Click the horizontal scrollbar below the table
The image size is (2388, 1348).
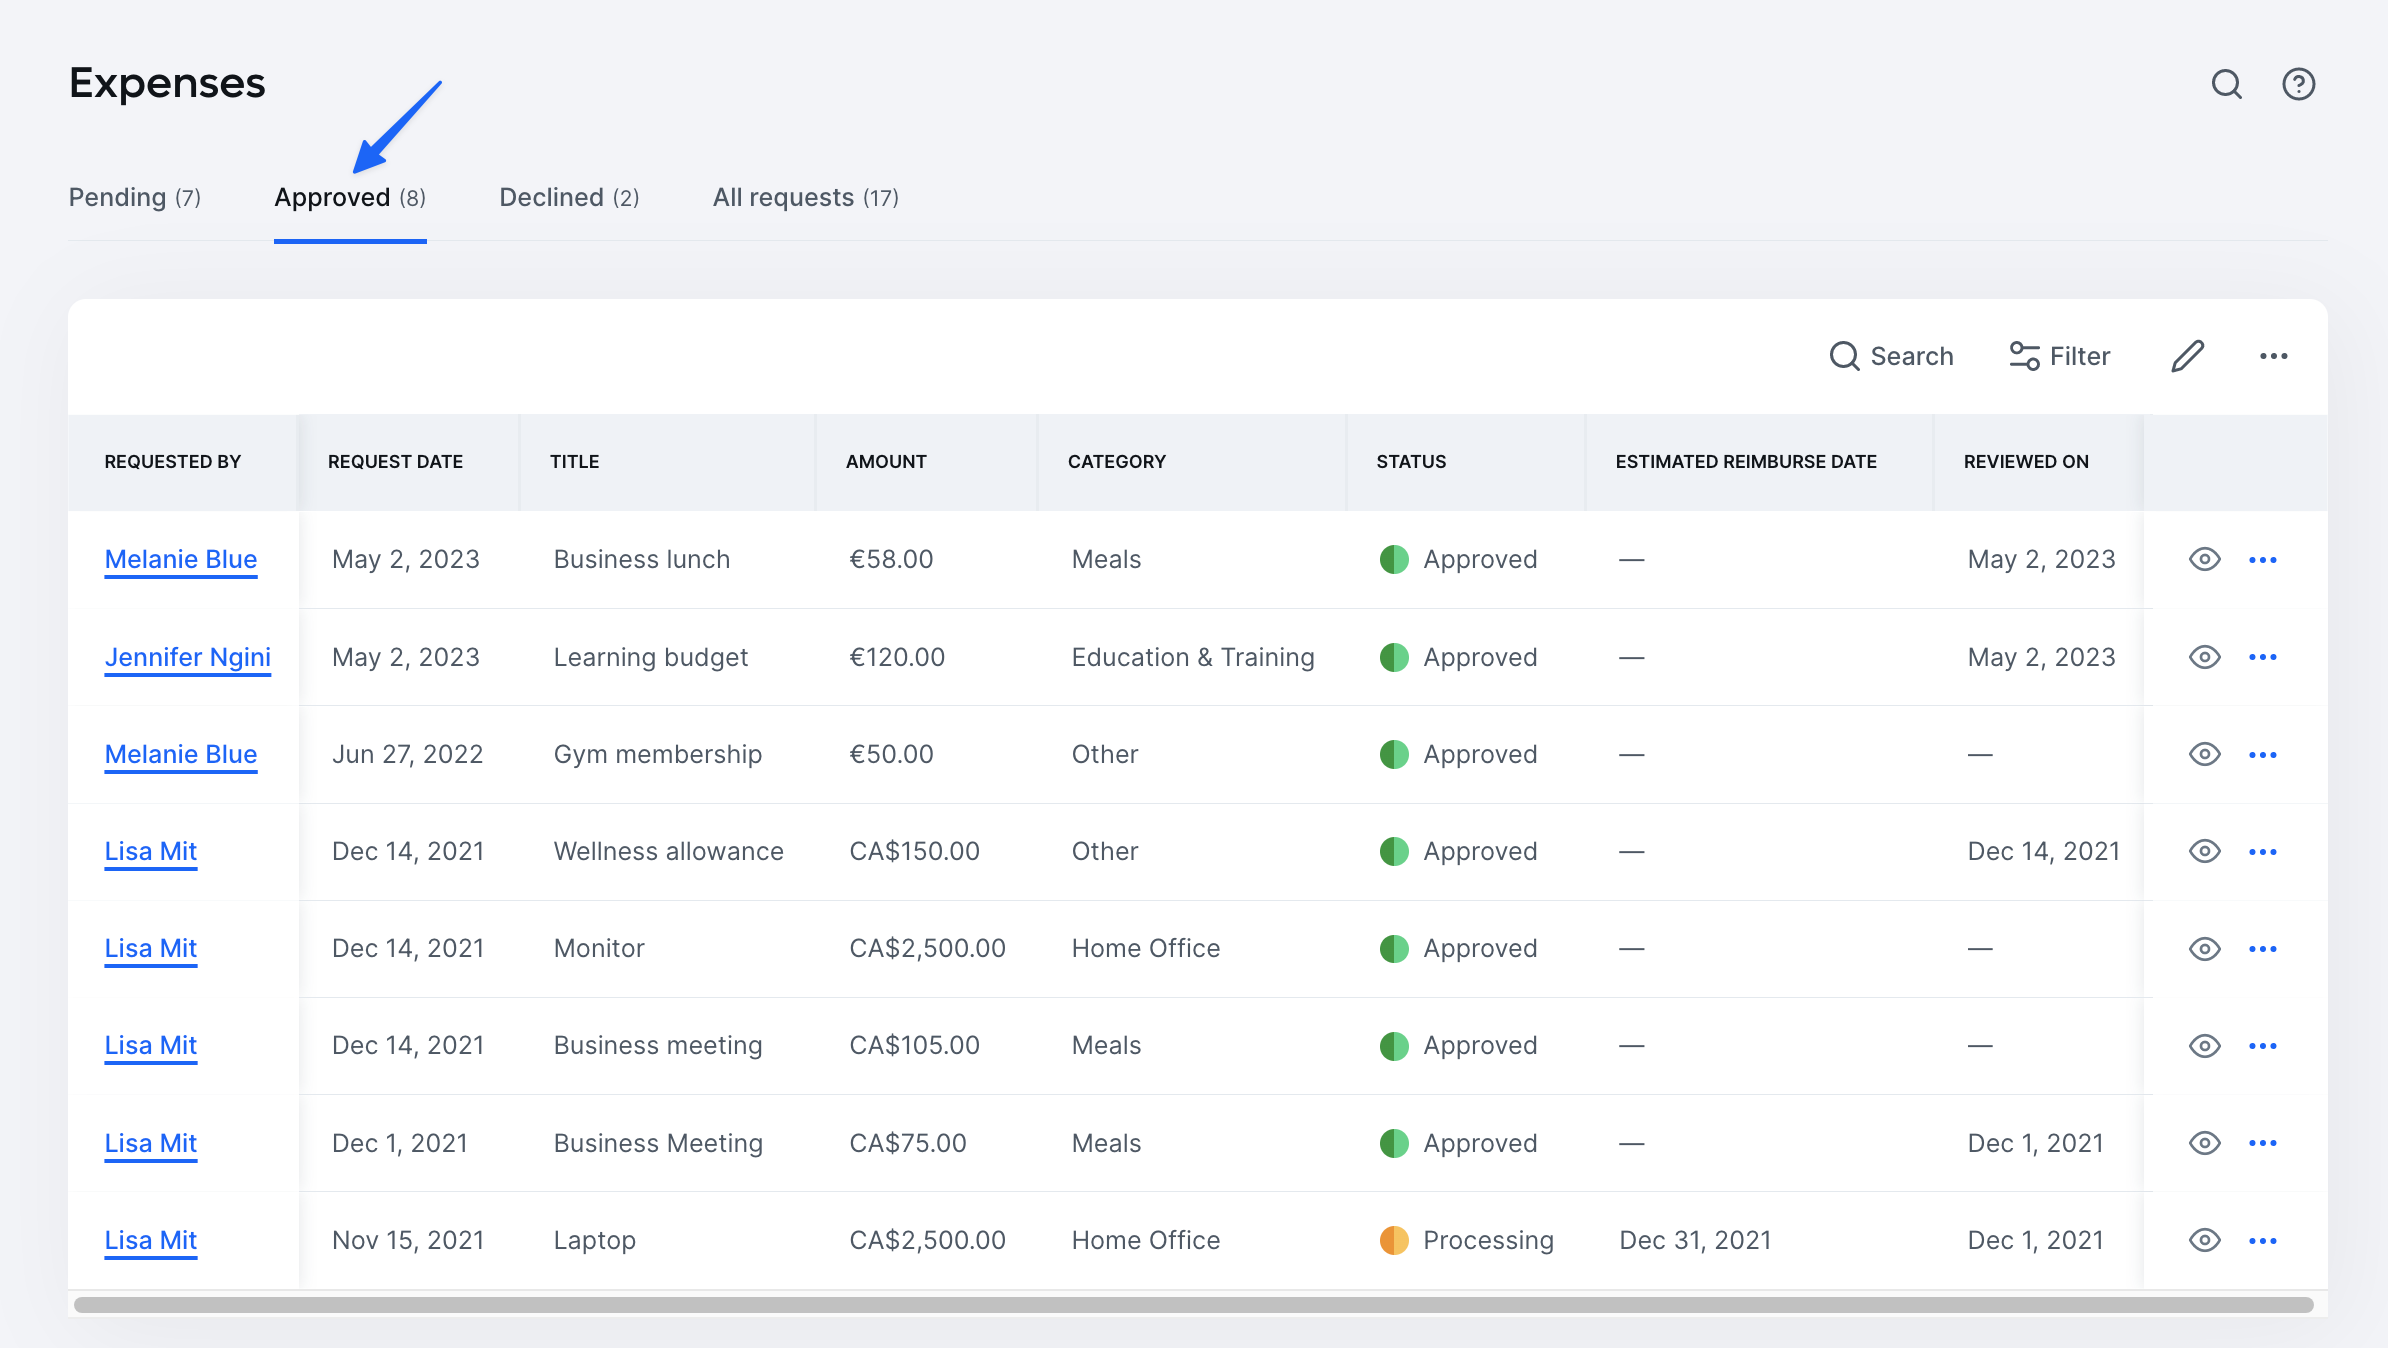(1194, 1305)
